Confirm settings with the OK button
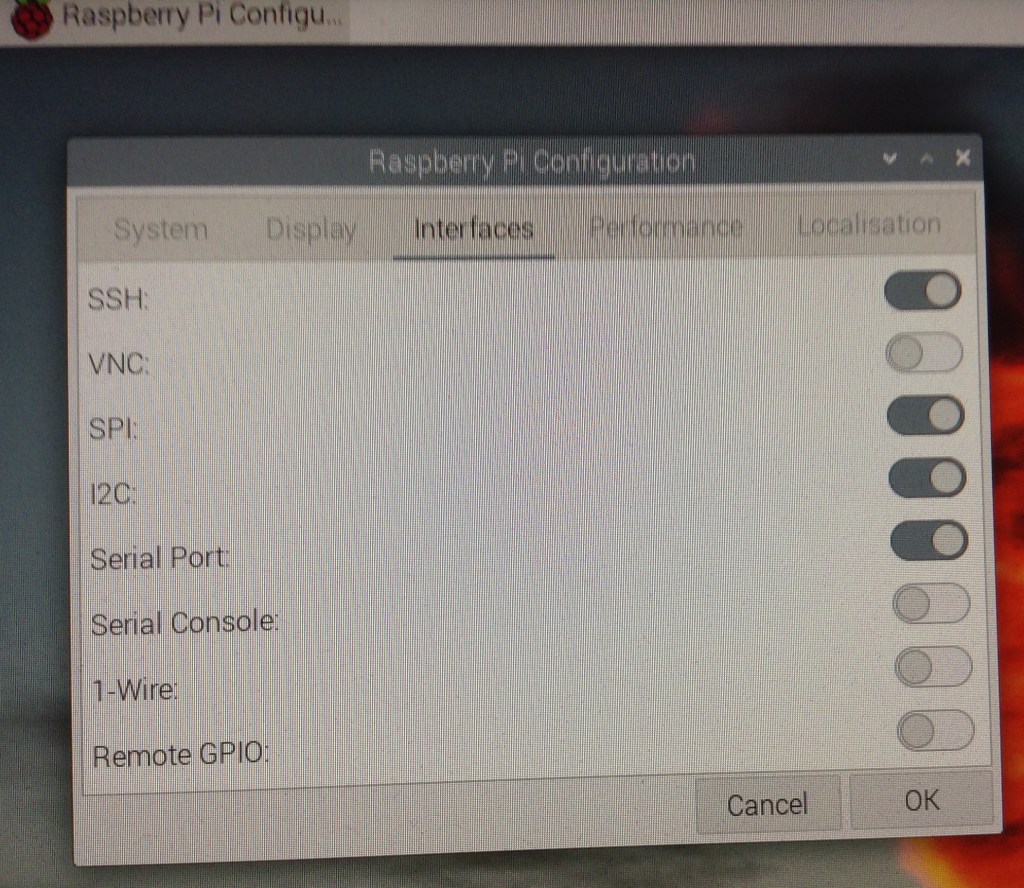Viewport: 1024px width, 888px height. (x=921, y=800)
